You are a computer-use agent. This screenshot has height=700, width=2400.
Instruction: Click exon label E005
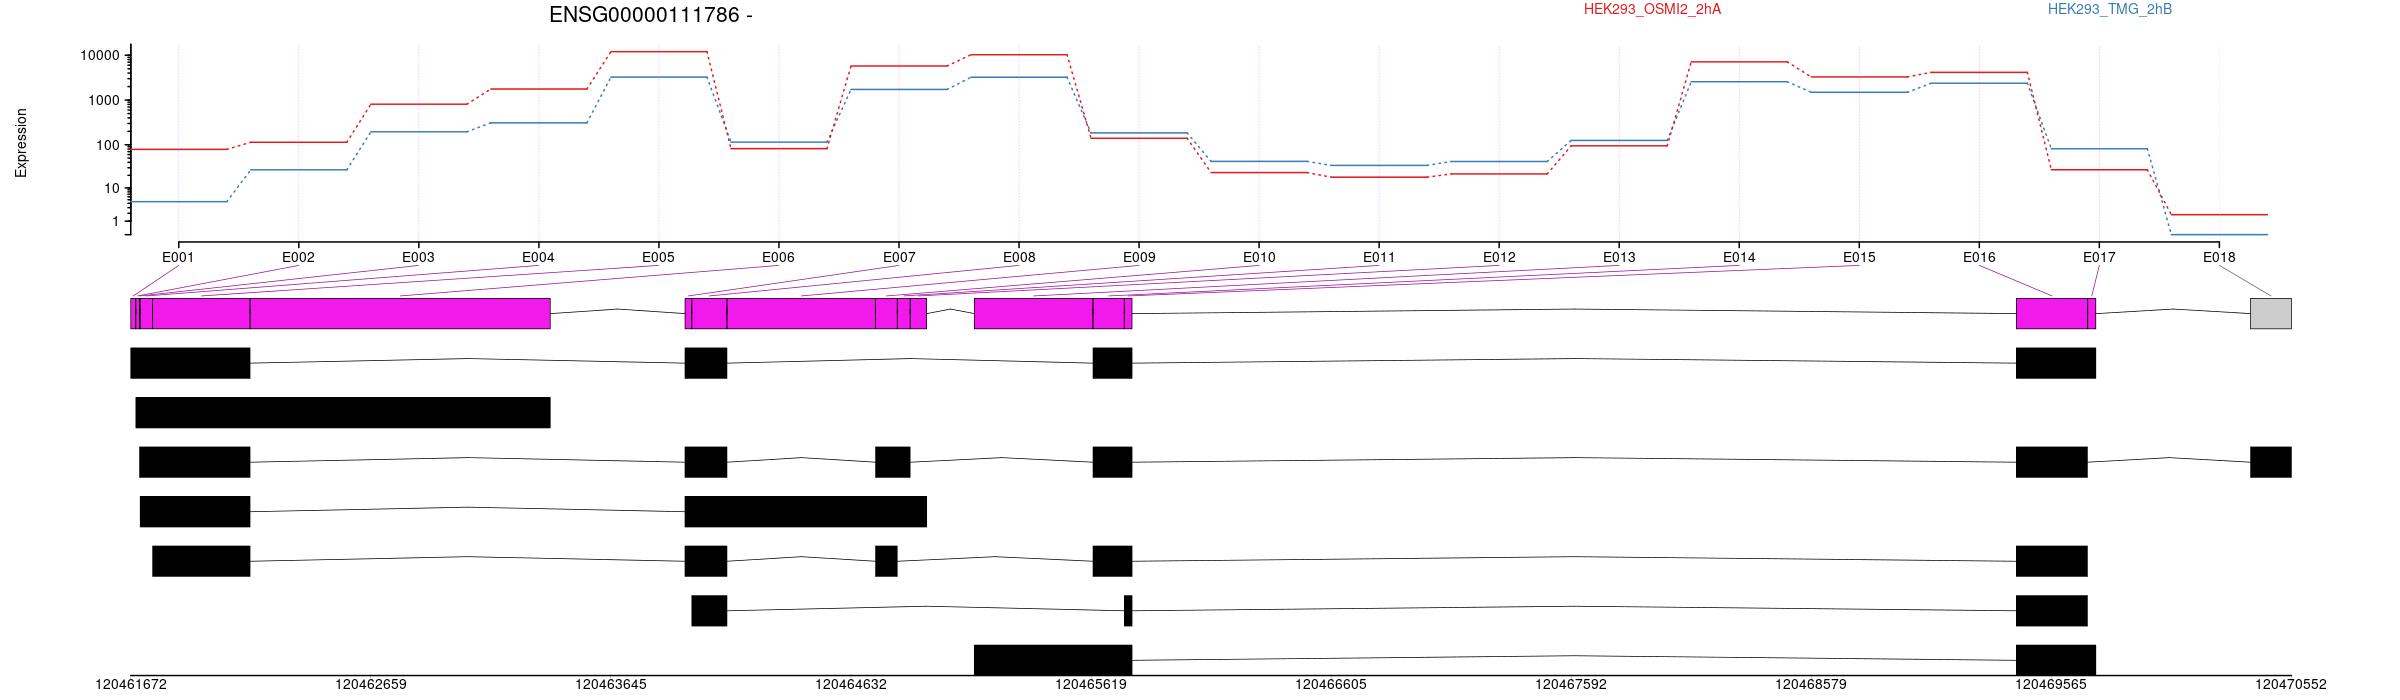pyautogui.click(x=658, y=257)
